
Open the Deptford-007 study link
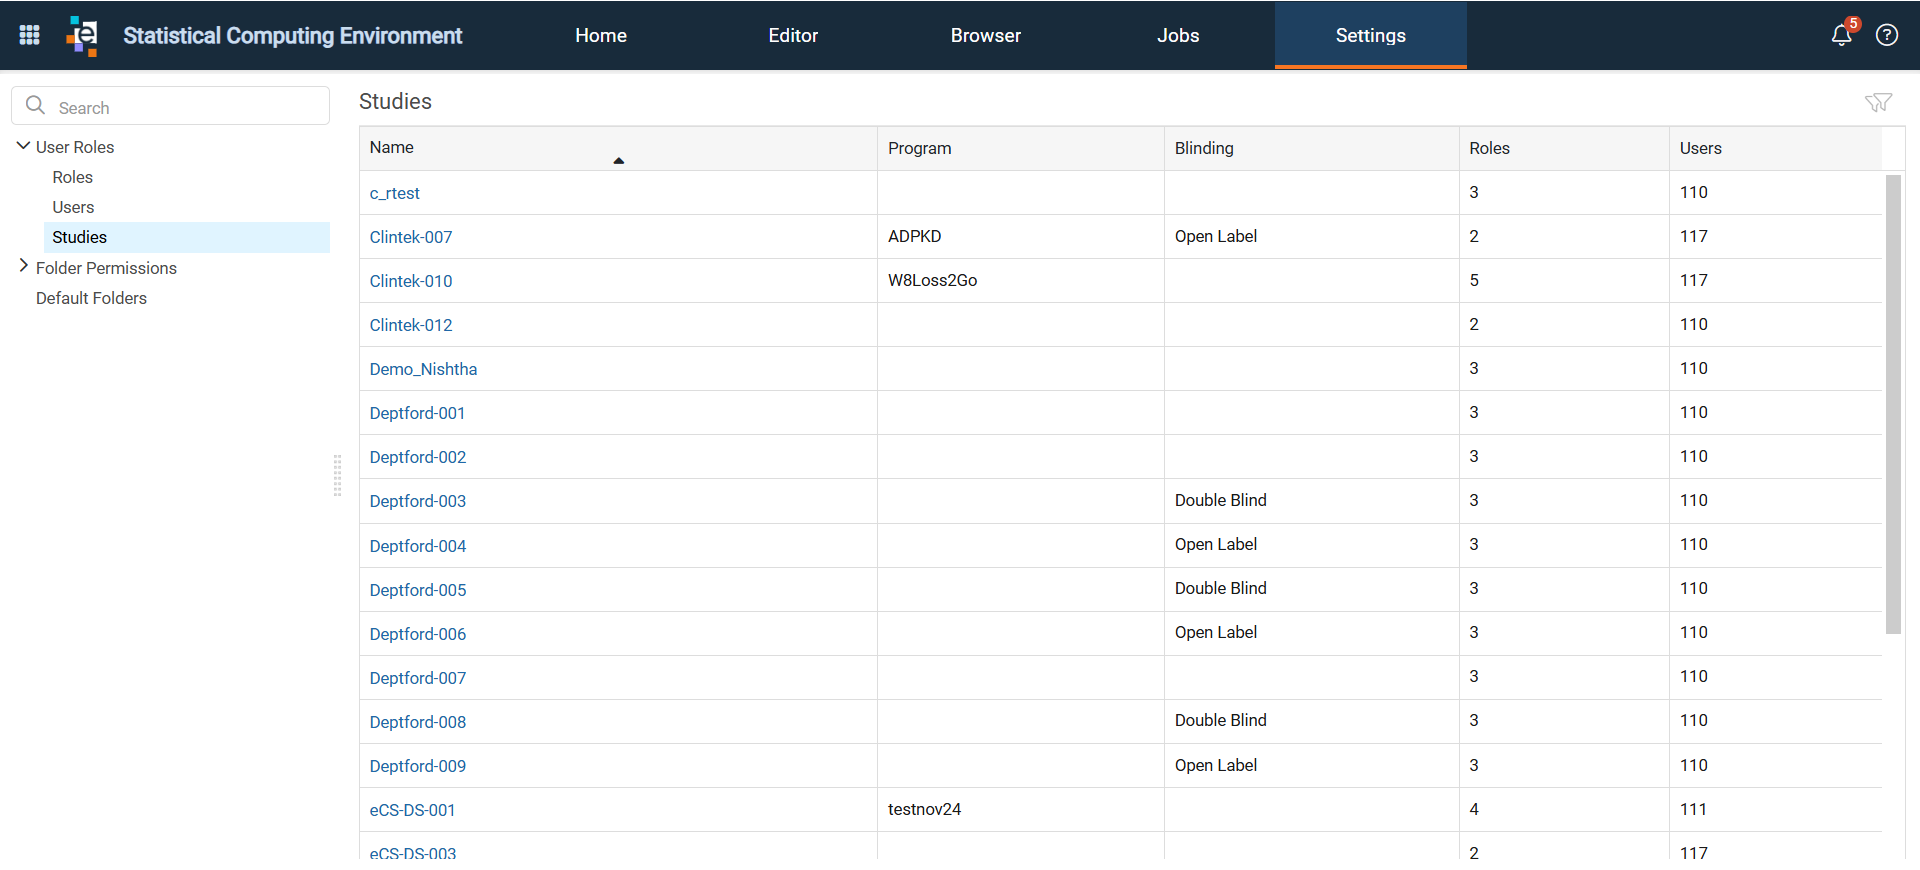tap(418, 678)
